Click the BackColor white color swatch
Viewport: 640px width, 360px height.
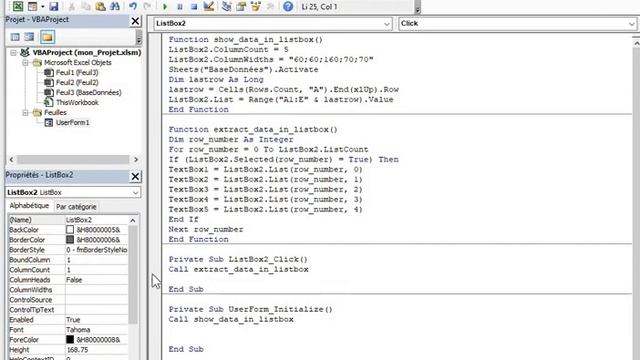(x=70, y=230)
